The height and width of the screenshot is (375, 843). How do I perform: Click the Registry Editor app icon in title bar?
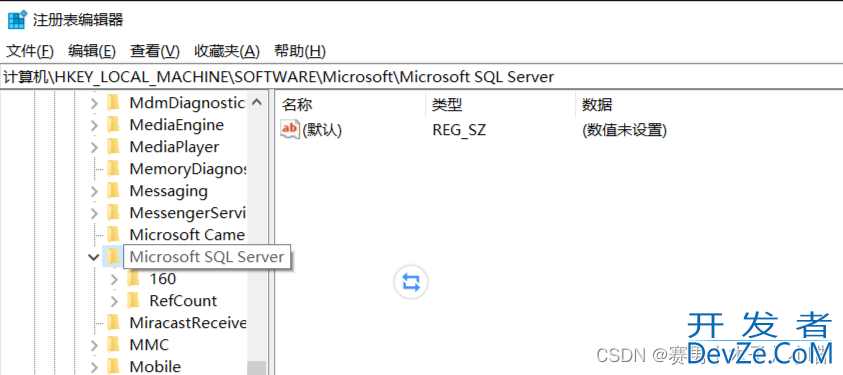pyautogui.click(x=17, y=20)
